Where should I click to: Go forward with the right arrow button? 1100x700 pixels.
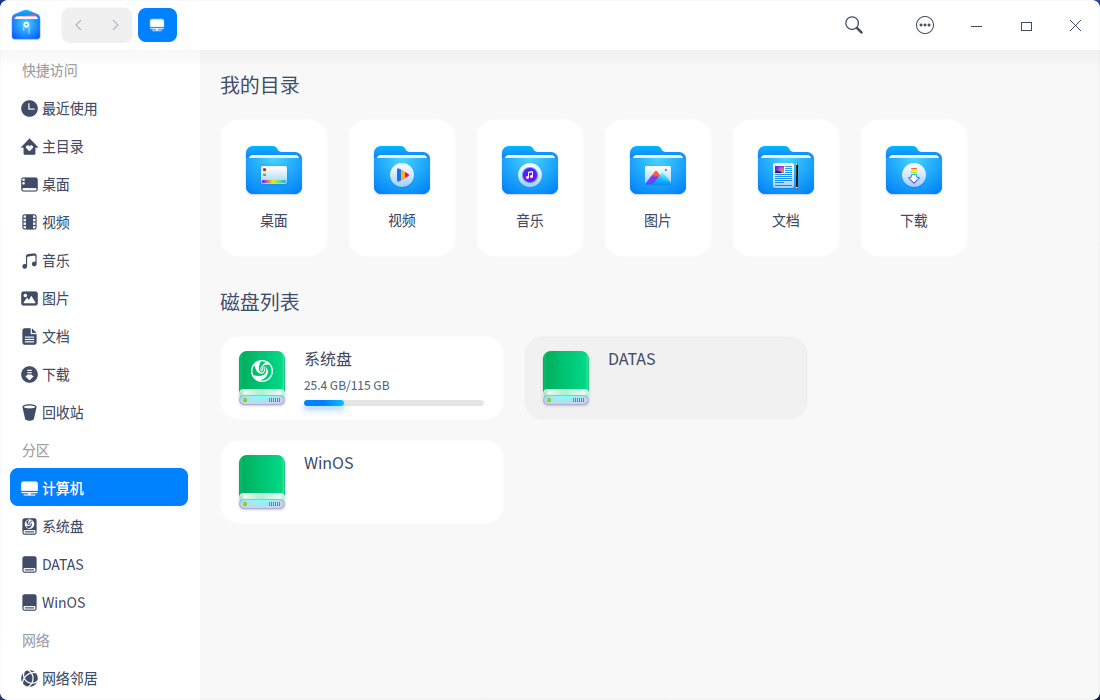tap(115, 25)
